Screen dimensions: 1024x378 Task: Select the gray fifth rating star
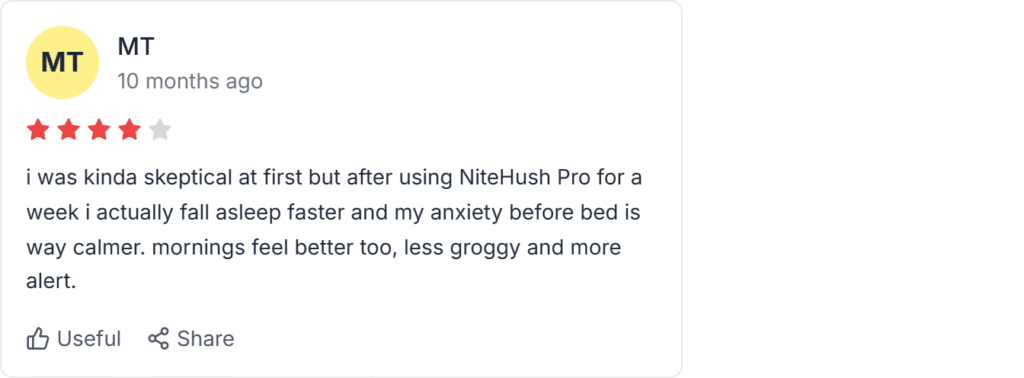tap(160, 130)
